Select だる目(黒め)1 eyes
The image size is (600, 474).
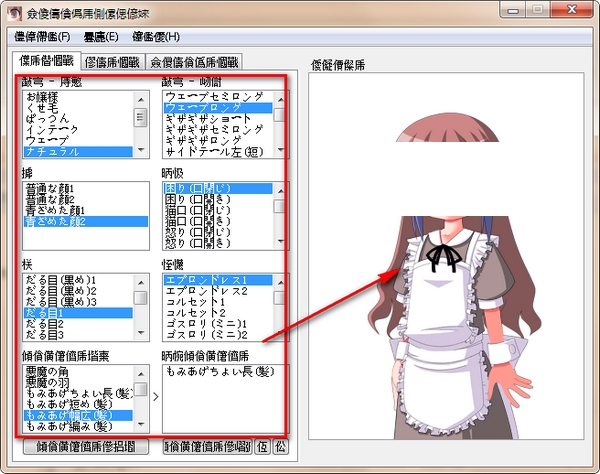(x=78, y=280)
